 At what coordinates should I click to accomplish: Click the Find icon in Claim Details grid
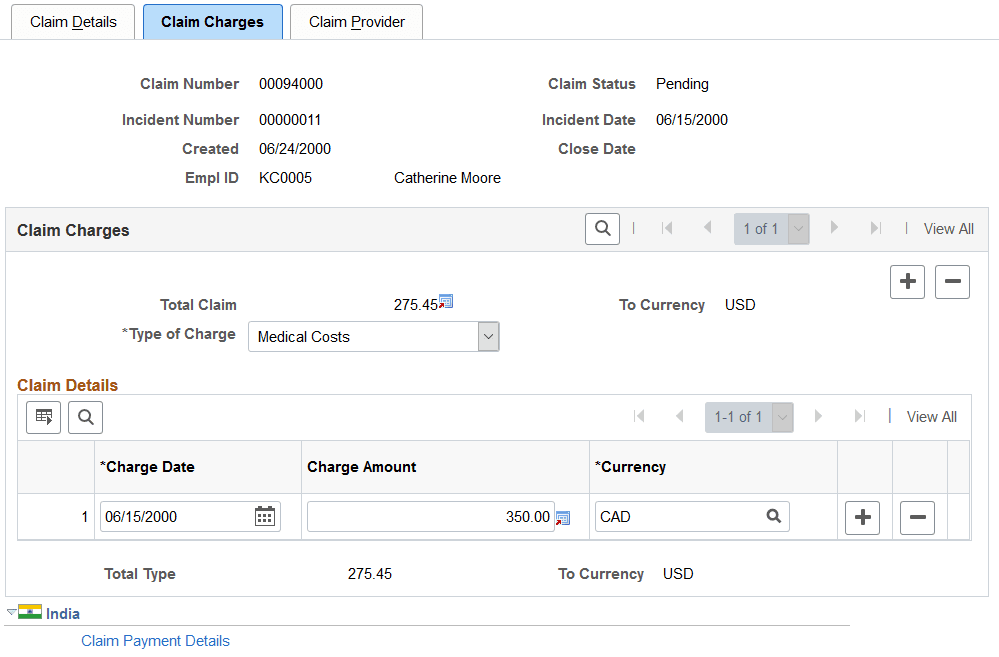point(85,417)
